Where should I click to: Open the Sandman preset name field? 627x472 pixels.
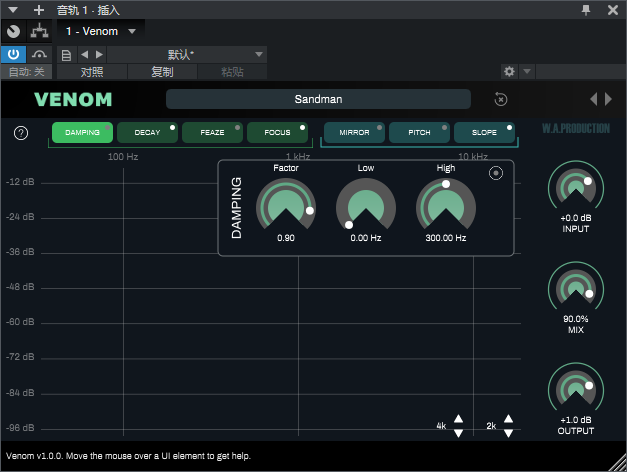click(318, 99)
